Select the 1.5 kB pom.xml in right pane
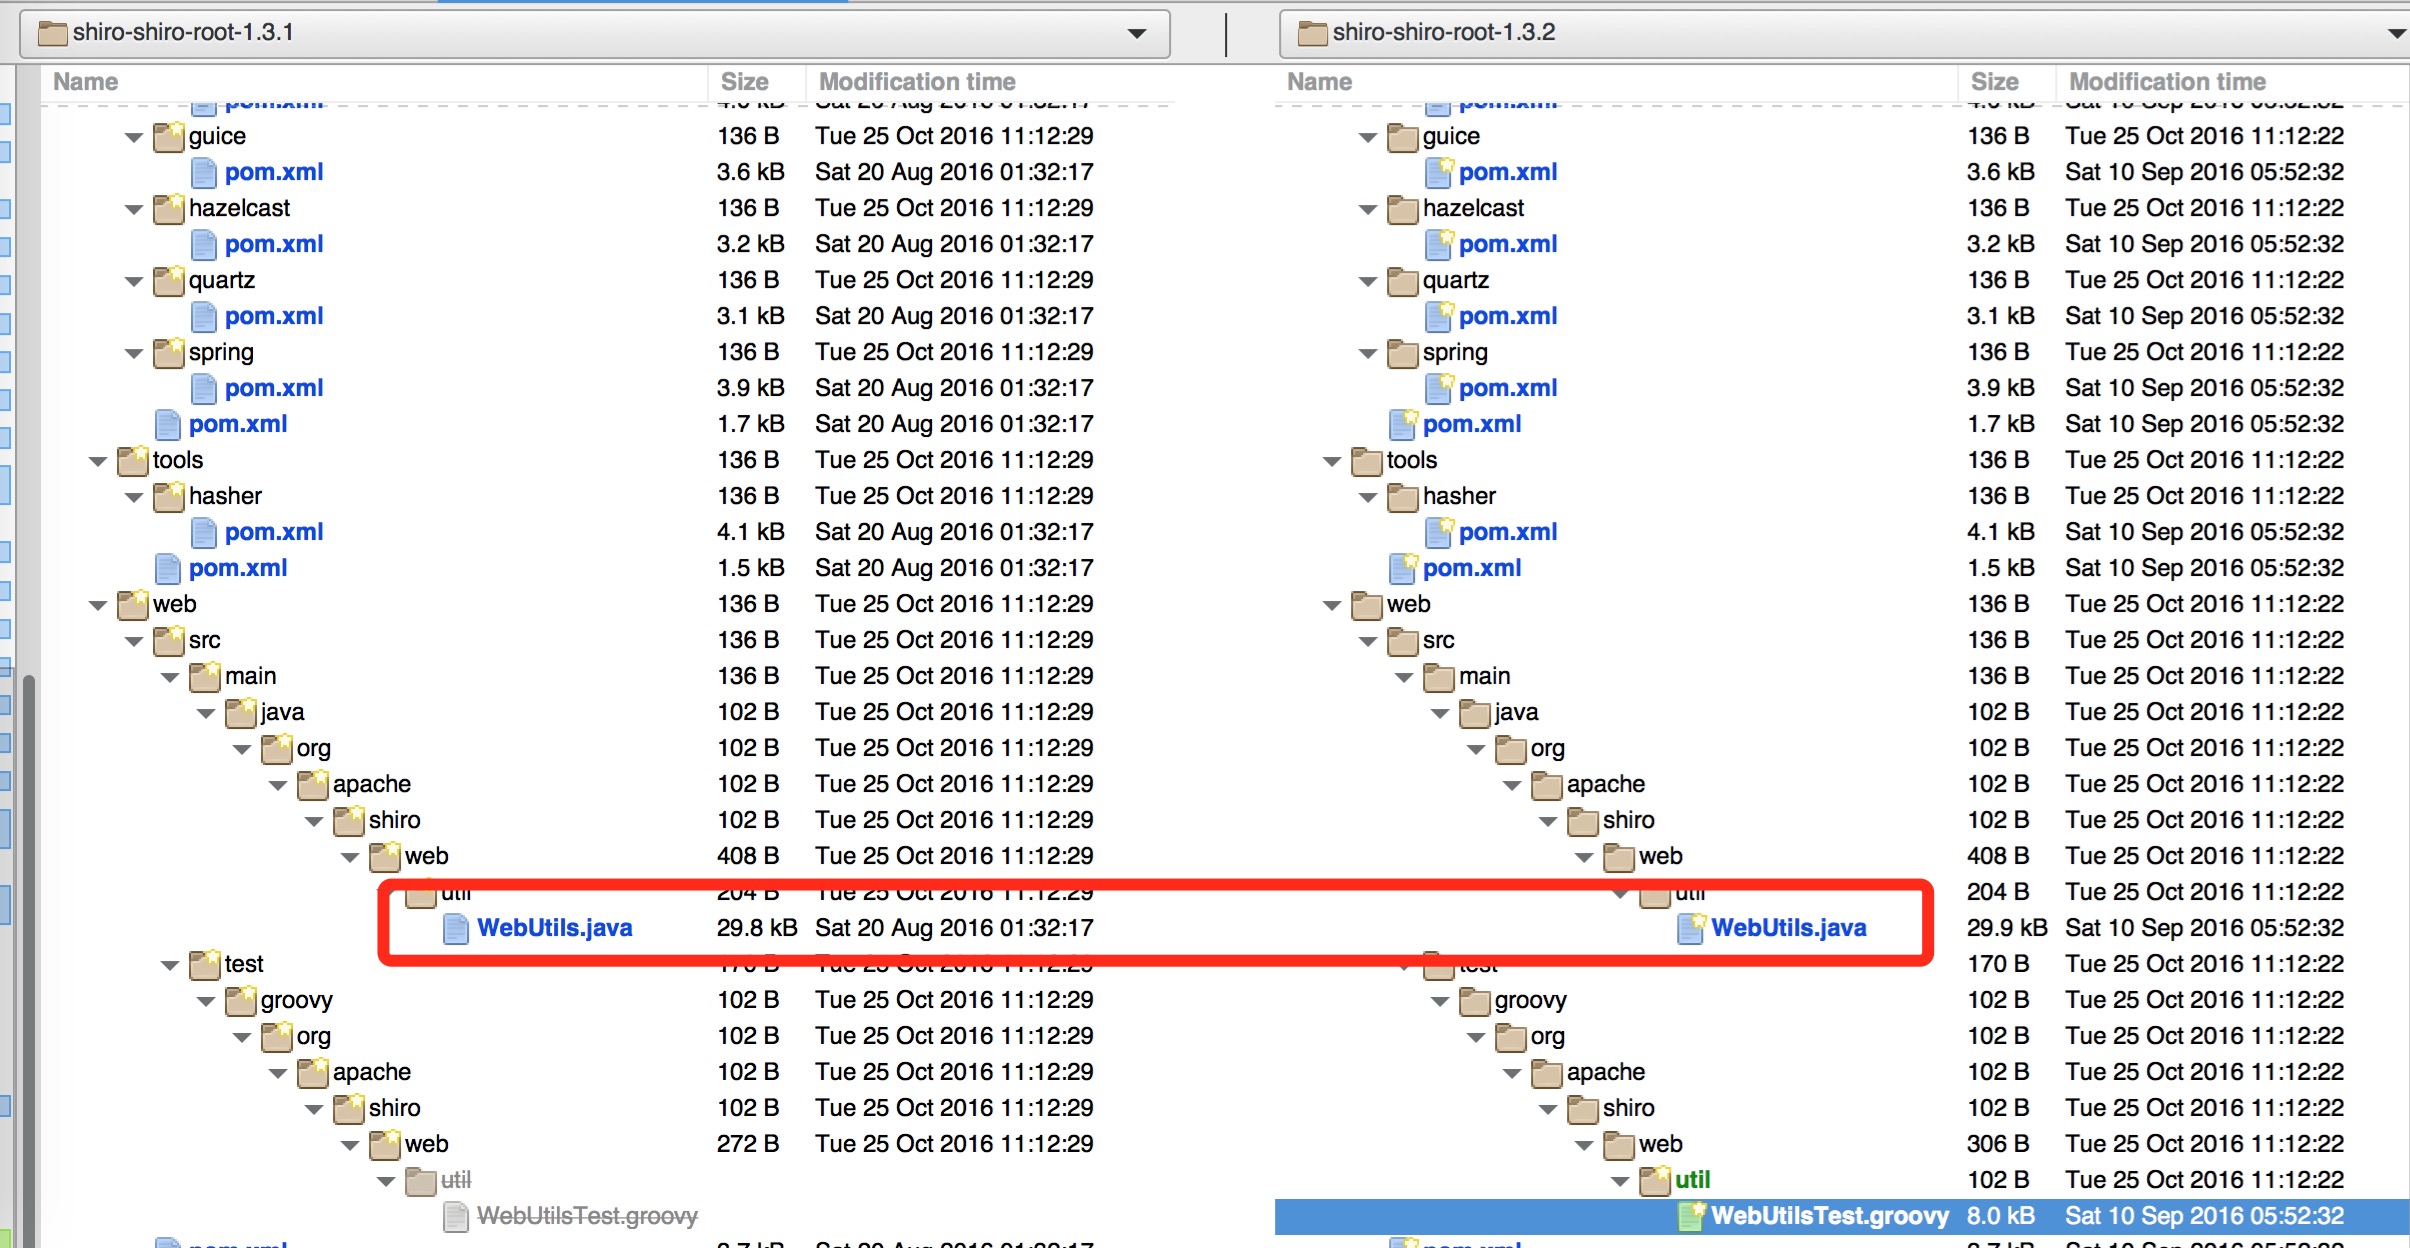 click(x=1472, y=568)
